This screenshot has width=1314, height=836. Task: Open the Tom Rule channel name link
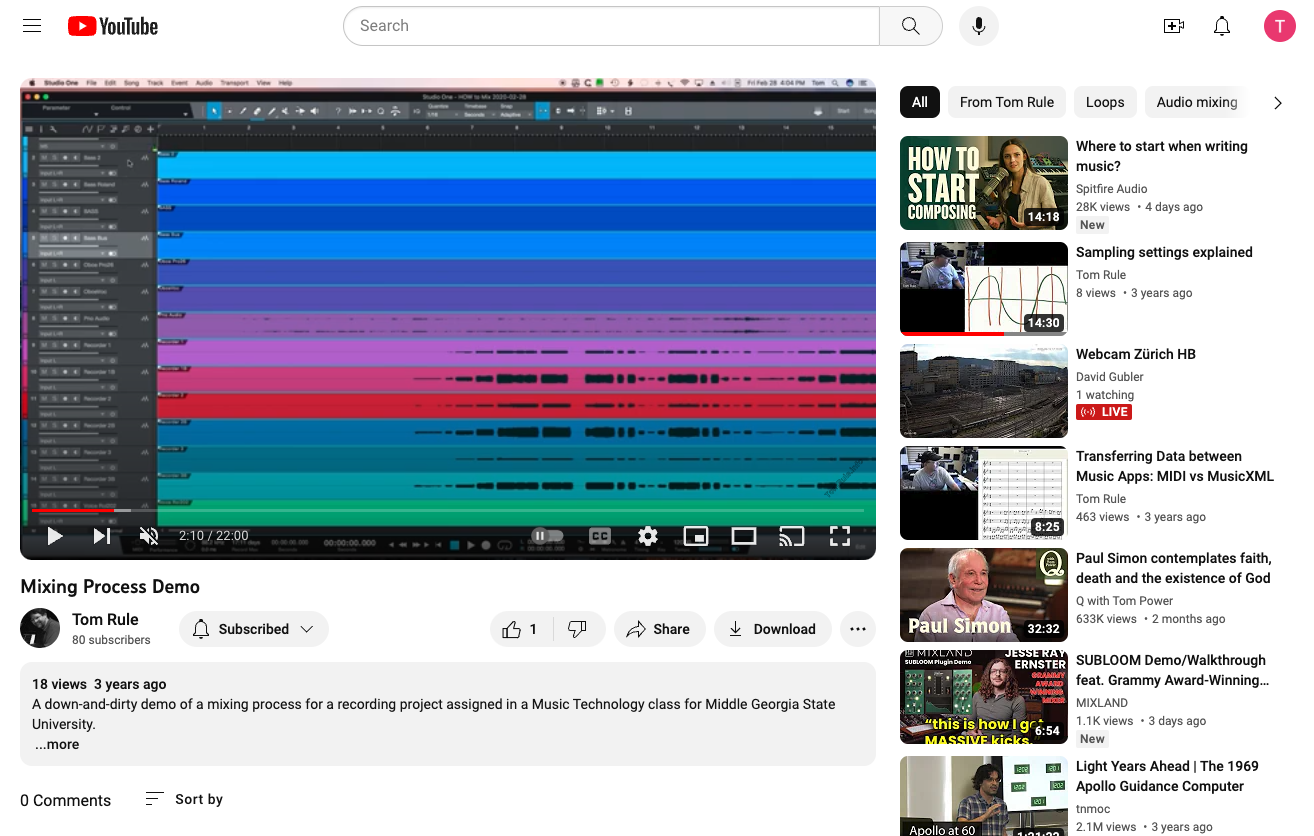(105, 619)
